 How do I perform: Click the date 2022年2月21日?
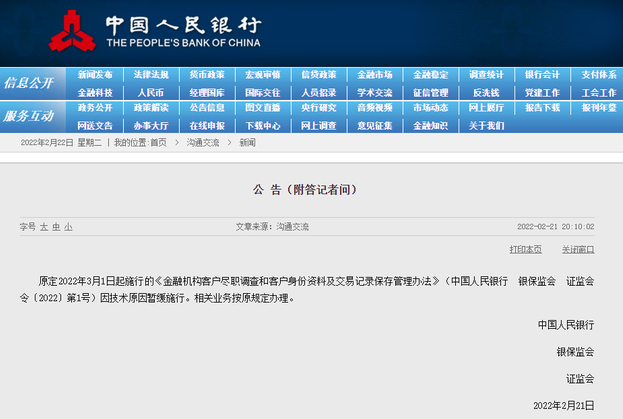pos(564,405)
